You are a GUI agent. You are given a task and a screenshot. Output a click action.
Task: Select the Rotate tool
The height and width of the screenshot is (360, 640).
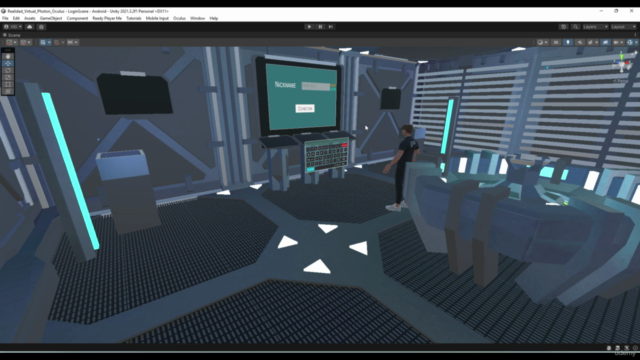click(8, 70)
